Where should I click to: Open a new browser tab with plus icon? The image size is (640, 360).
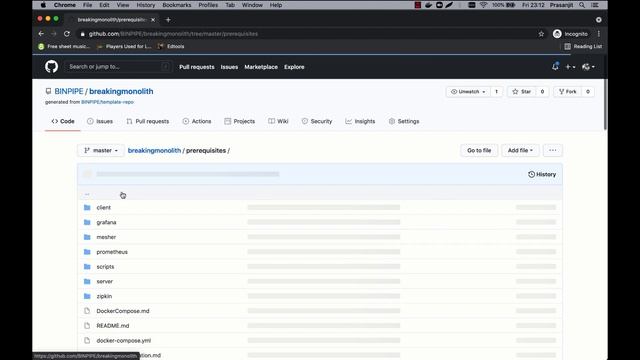[x=168, y=20]
